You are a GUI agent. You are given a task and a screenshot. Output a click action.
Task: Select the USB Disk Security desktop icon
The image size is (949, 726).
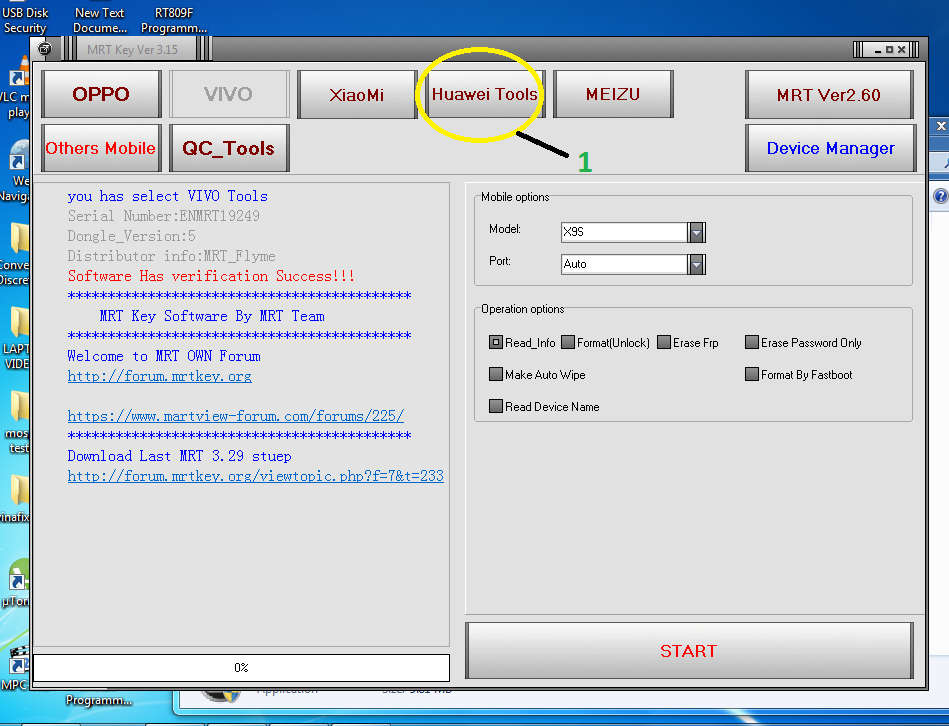click(25, 20)
